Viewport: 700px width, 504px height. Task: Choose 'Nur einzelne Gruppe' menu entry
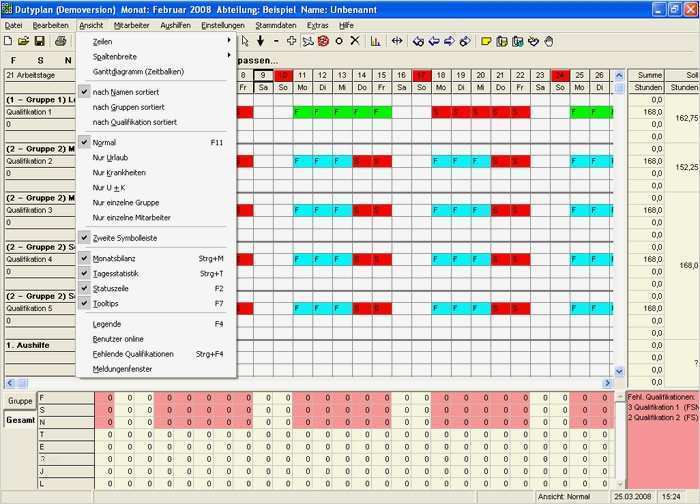[156, 203]
